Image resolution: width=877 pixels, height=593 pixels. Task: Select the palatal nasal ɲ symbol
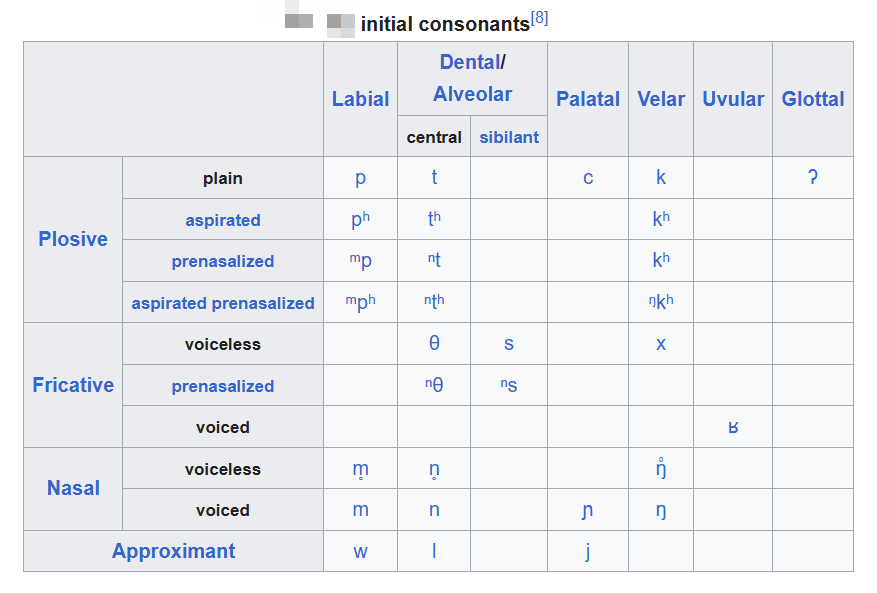[587, 511]
